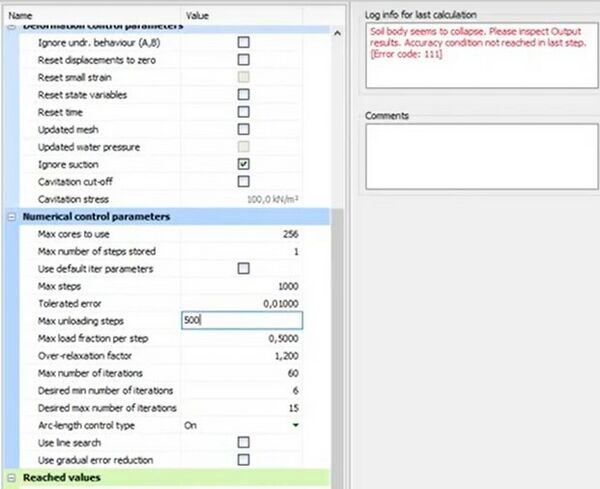Open the Arc-length control type dropdown
Viewport: 600px width, 489px height.
pos(295,425)
